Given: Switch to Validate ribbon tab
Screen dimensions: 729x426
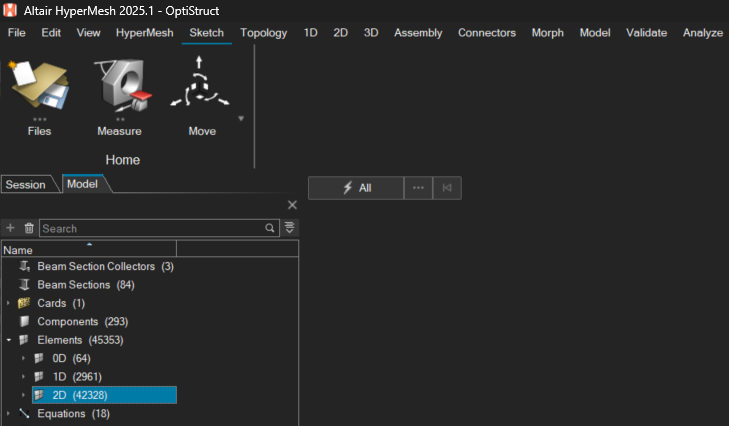Looking at the screenshot, I should [x=646, y=33].
